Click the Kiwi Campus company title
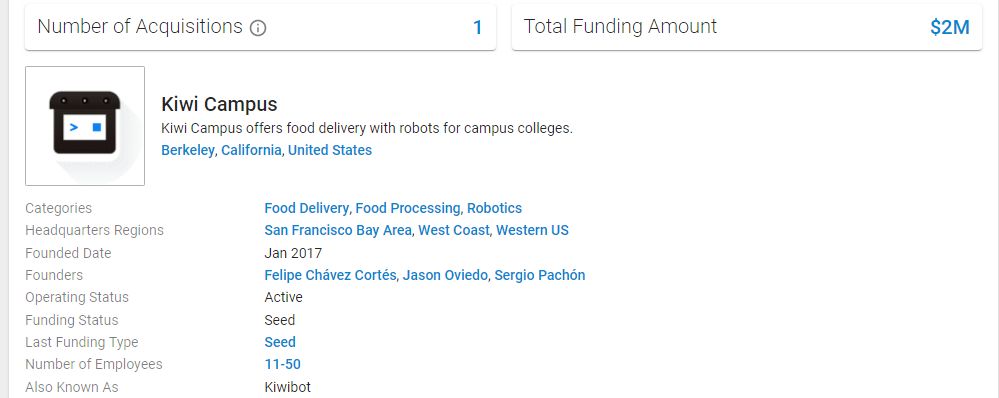 219,104
